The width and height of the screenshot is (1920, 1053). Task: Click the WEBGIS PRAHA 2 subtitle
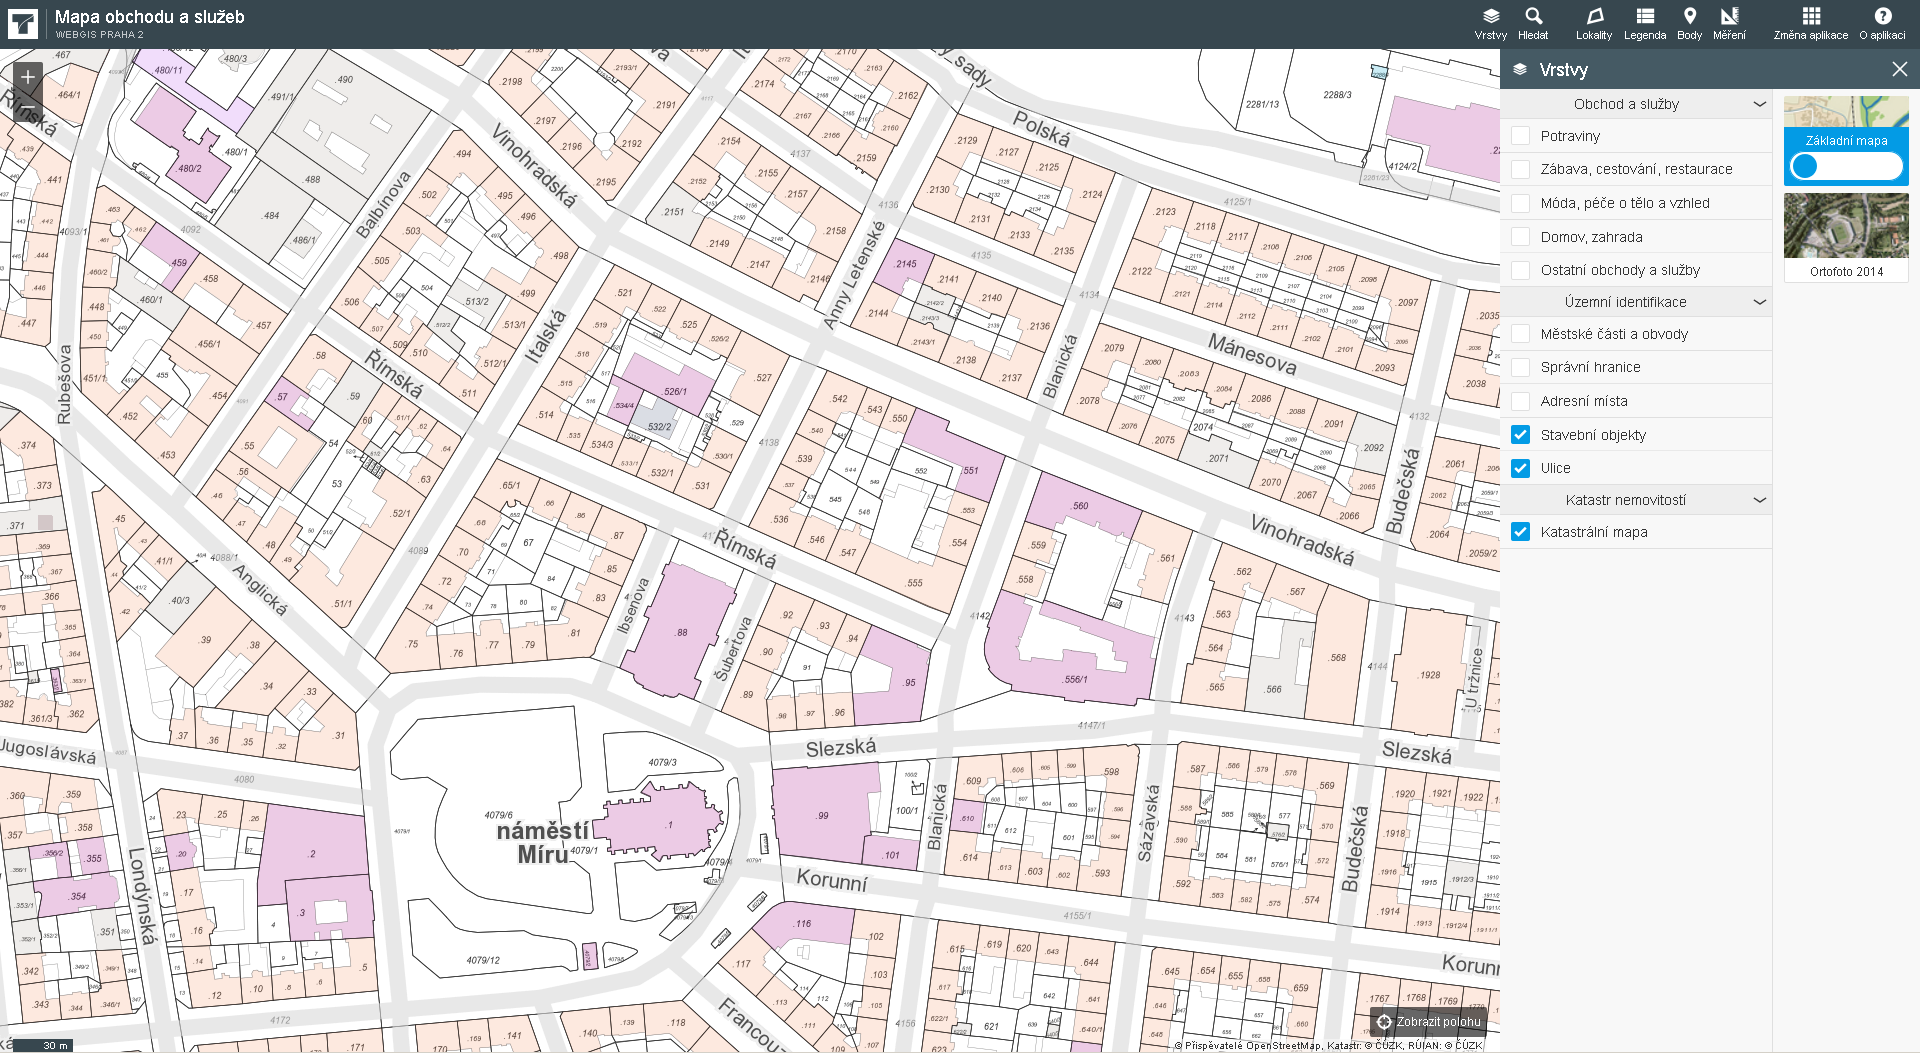click(x=100, y=34)
